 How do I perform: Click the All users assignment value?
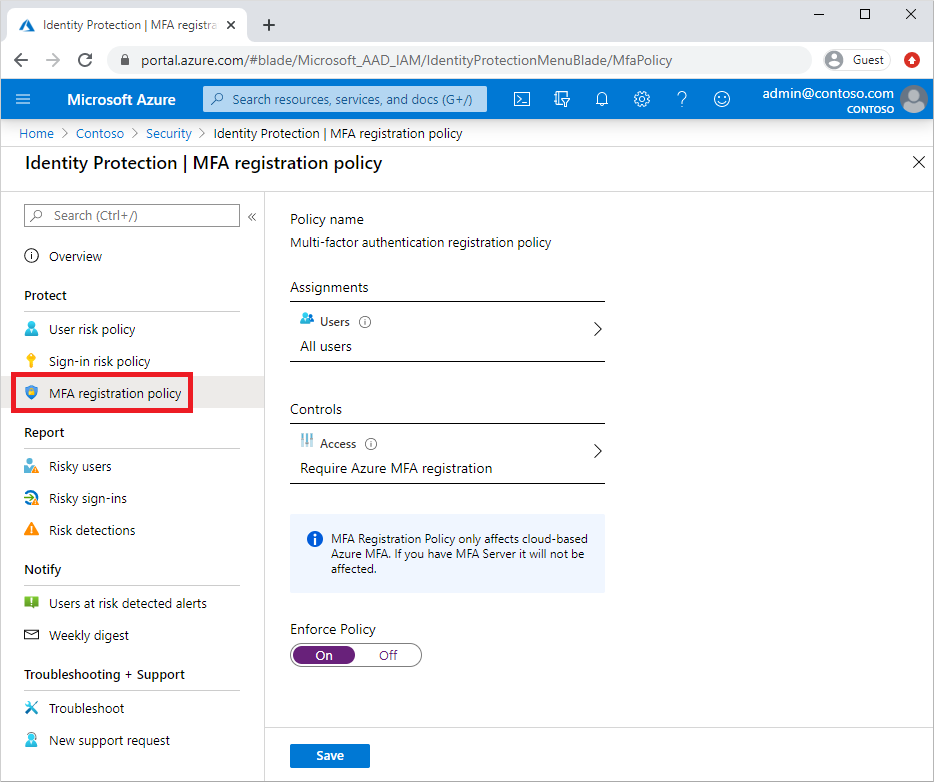326,347
